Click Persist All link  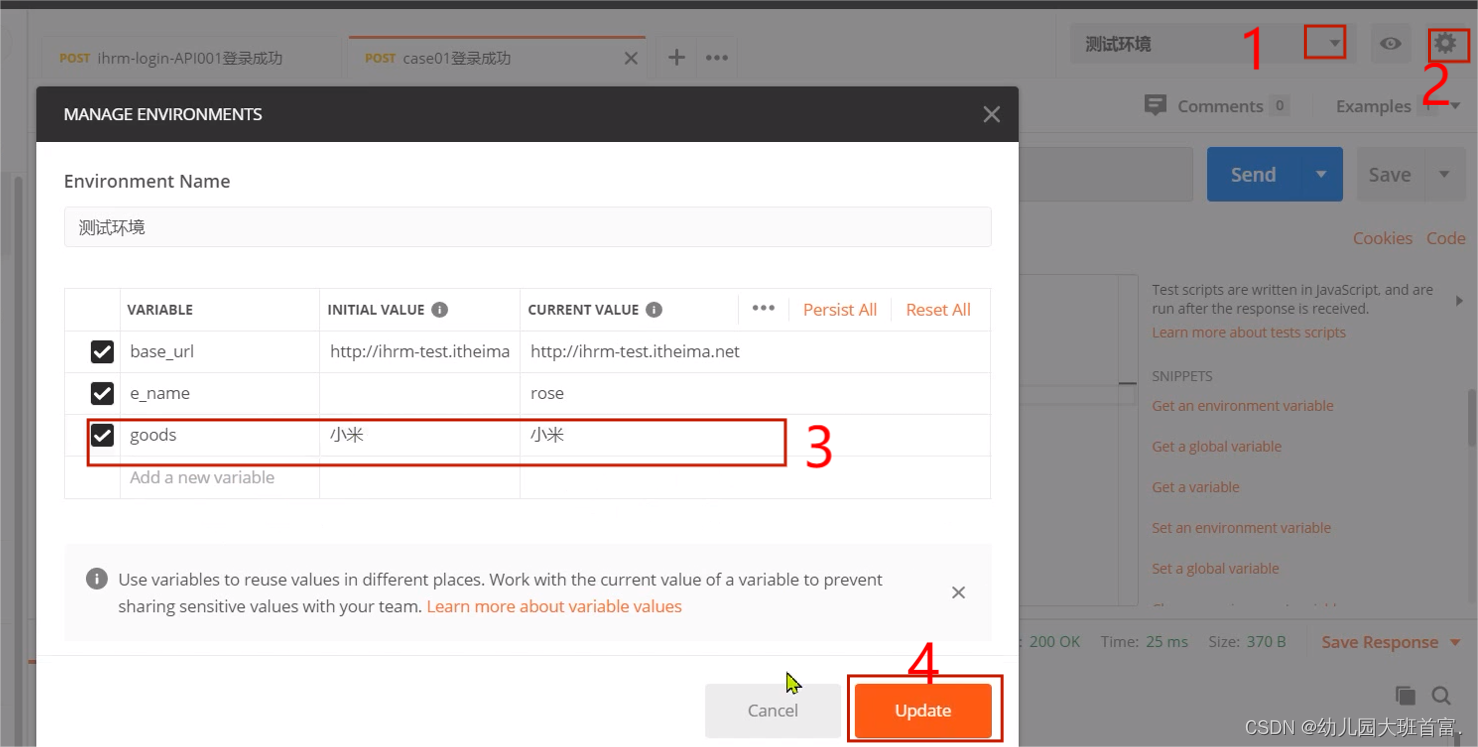[x=840, y=310]
